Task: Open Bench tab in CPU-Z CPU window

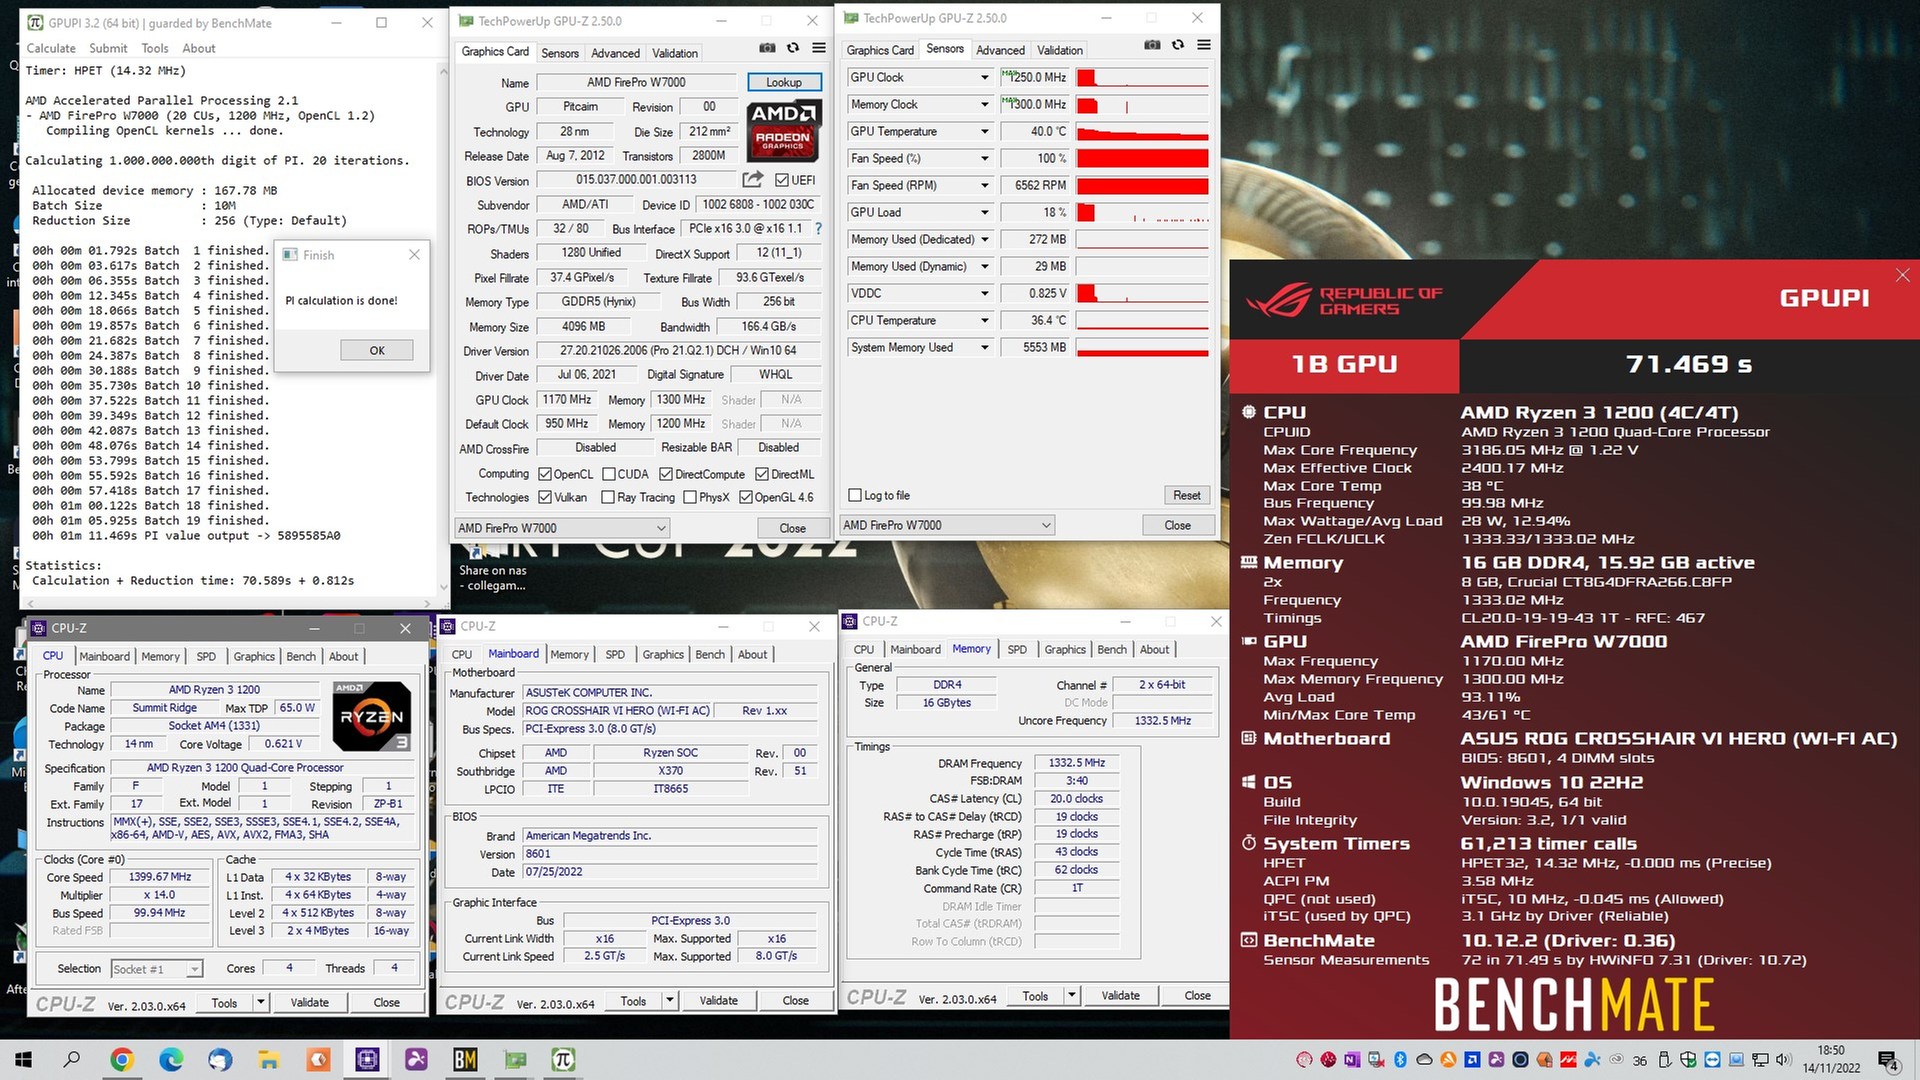Action: tap(301, 656)
